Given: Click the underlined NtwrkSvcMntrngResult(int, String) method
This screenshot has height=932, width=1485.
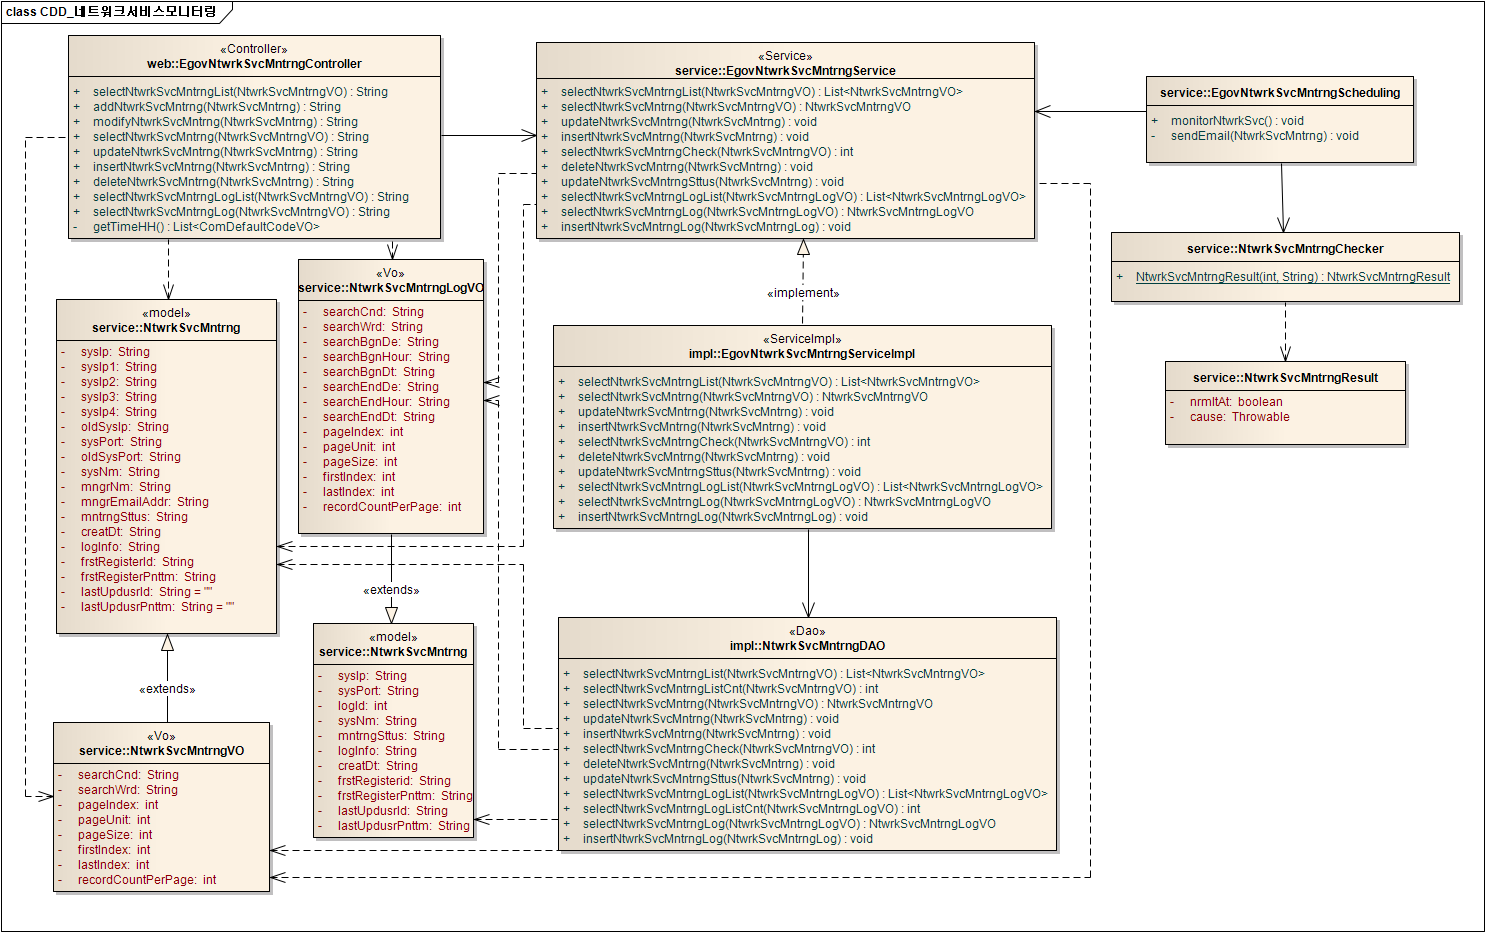Looking at the screenshot, I should tap(1292, 277).
